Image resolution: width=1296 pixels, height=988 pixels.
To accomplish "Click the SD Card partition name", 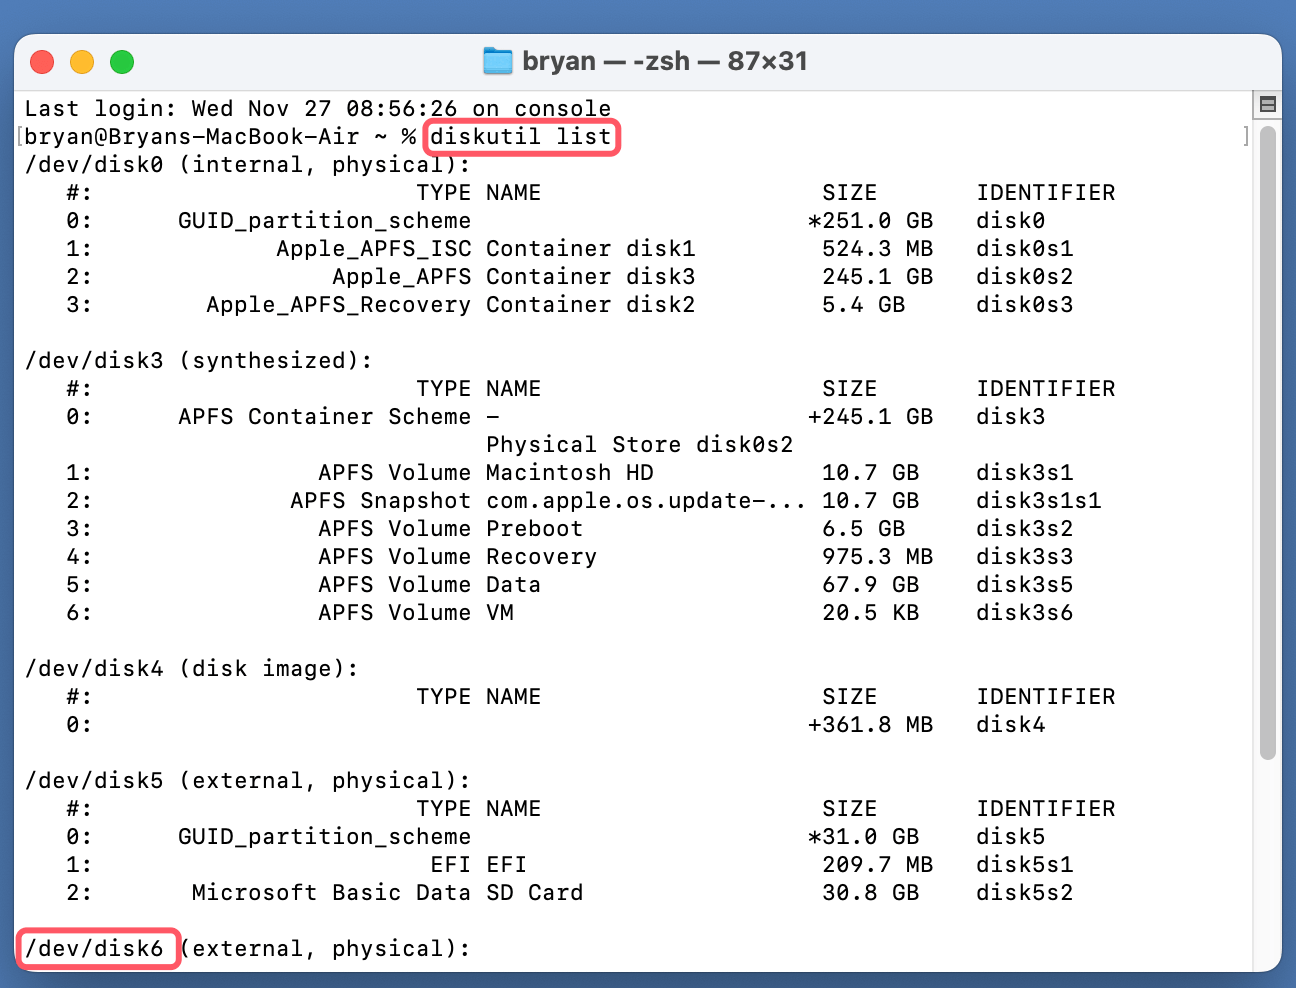I will (534, 892).
